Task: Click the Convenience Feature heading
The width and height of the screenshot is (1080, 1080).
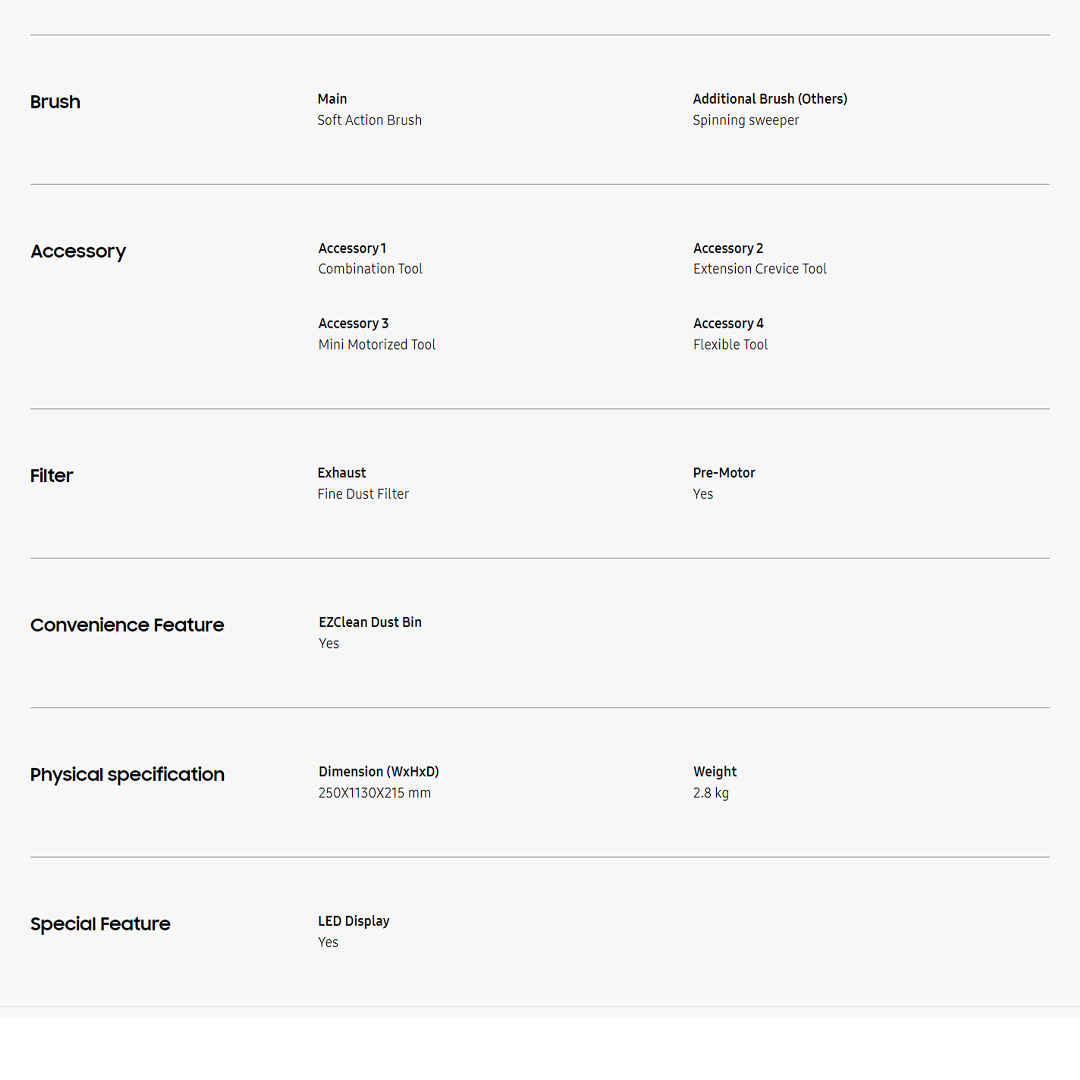Action: tap(127, 626)
